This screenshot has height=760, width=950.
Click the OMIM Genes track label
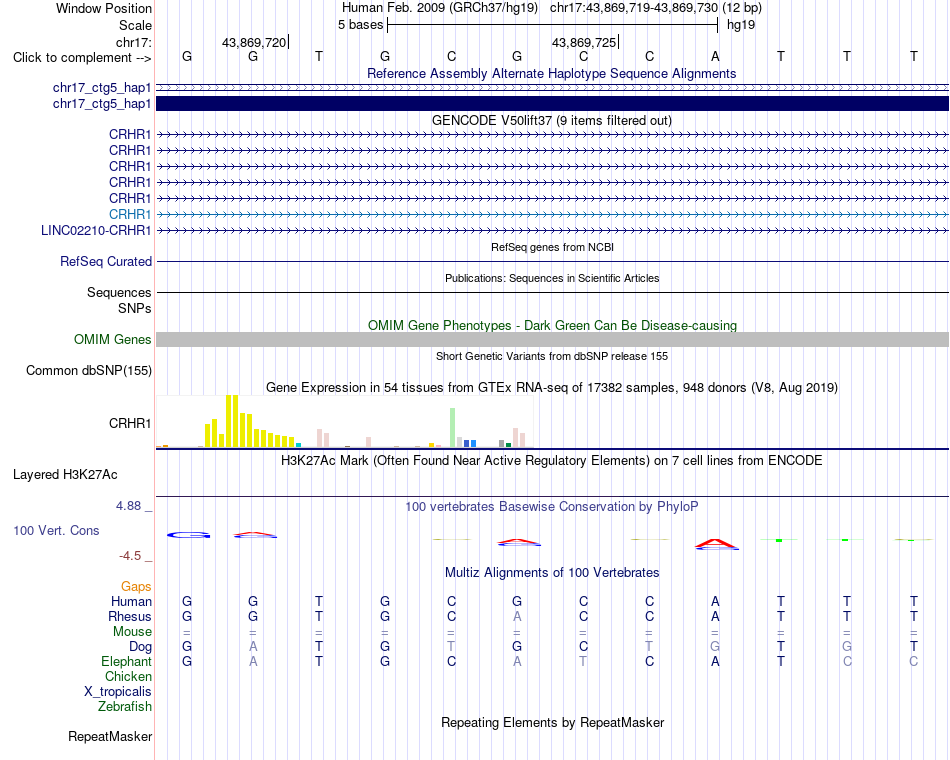[x=112, y=339]
